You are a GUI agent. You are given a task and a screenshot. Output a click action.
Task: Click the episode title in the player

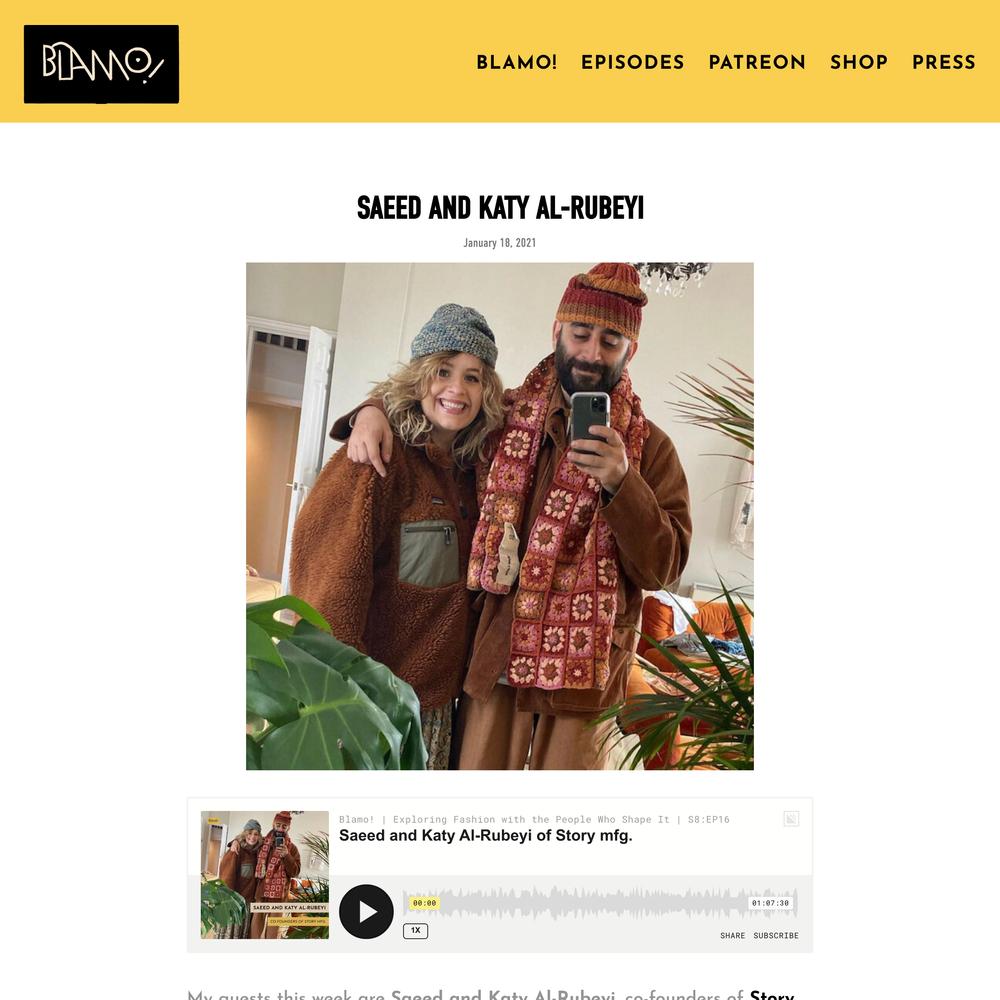click(x=485, y=835)
